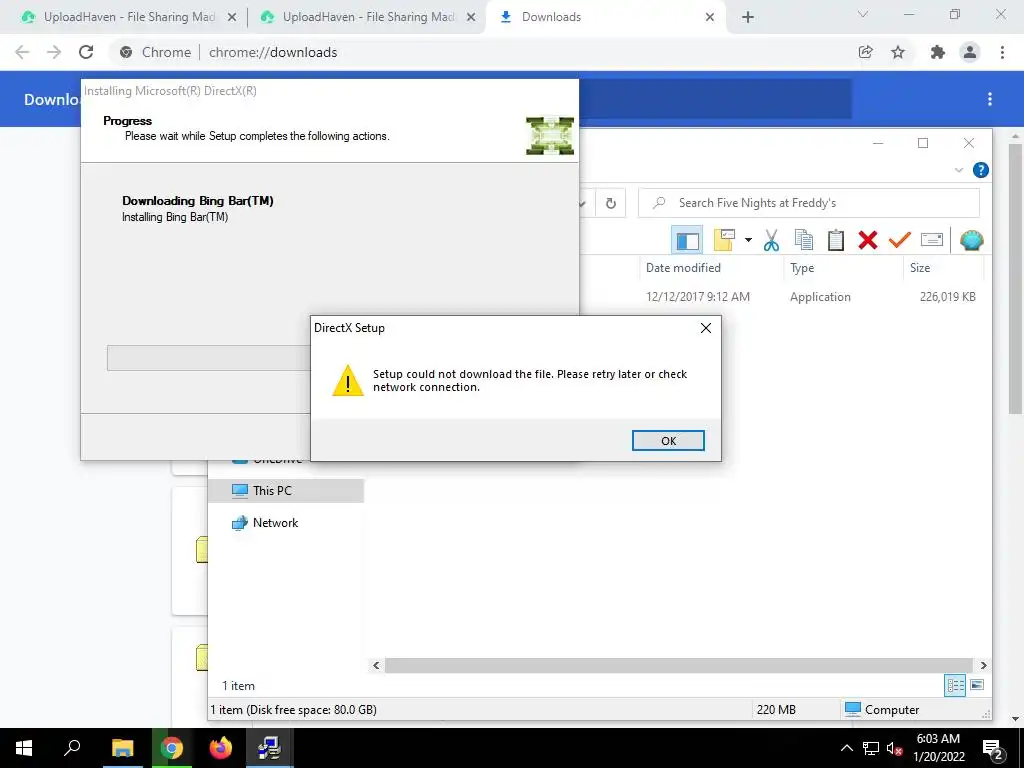Open the taskbar clock 6:03 AM

coord(938,748)
